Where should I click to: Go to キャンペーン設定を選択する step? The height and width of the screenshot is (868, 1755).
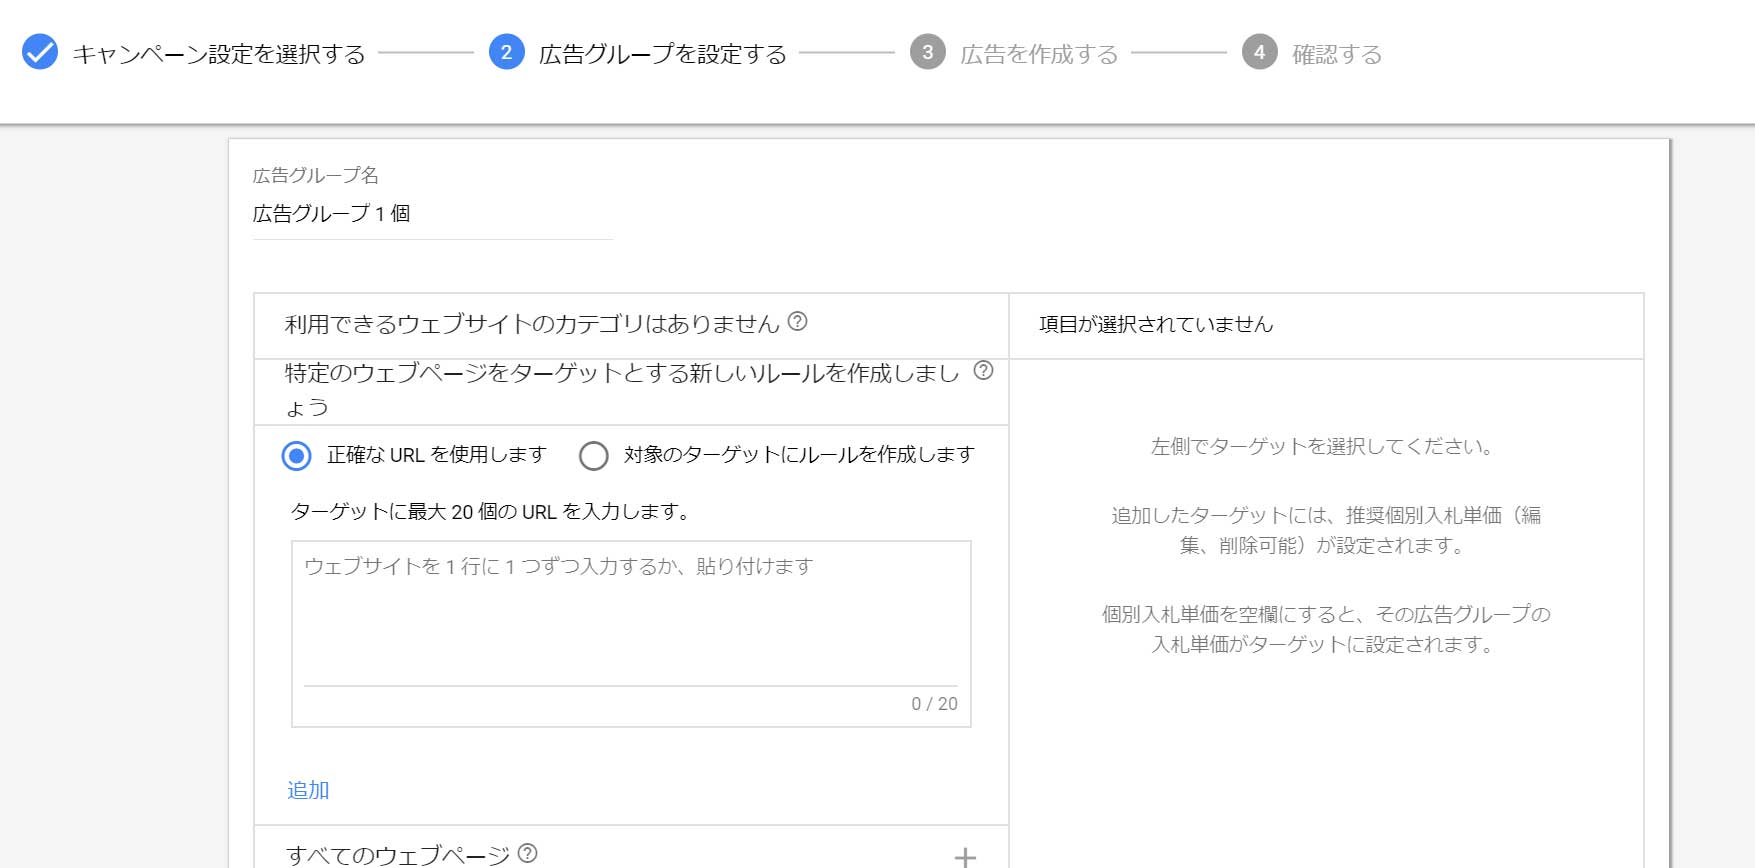point(219,54)
